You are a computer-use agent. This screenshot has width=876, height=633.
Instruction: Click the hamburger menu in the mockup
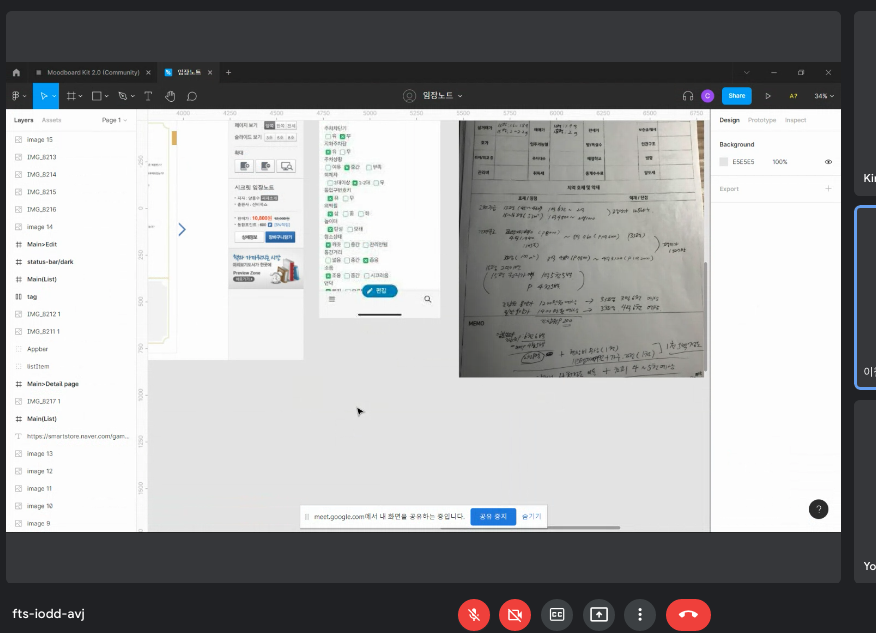coord(332,299)
